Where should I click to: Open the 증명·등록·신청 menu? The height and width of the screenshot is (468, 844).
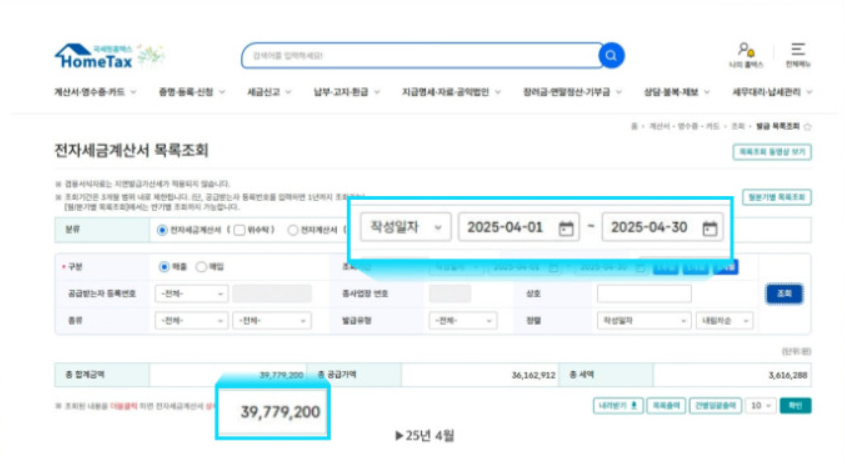click(192, 92)
